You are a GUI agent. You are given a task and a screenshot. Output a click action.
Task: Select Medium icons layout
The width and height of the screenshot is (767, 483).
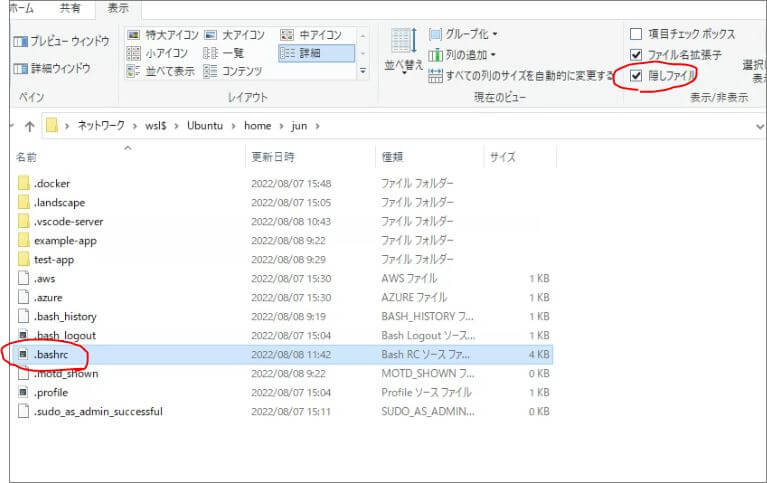[311, 35]
